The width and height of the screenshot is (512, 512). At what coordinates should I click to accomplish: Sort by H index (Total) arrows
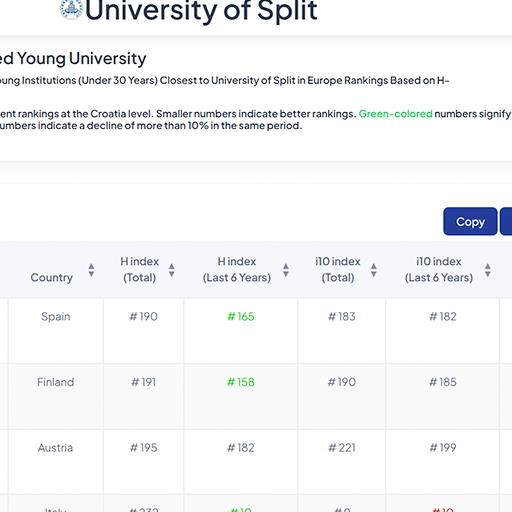[172, 270]
